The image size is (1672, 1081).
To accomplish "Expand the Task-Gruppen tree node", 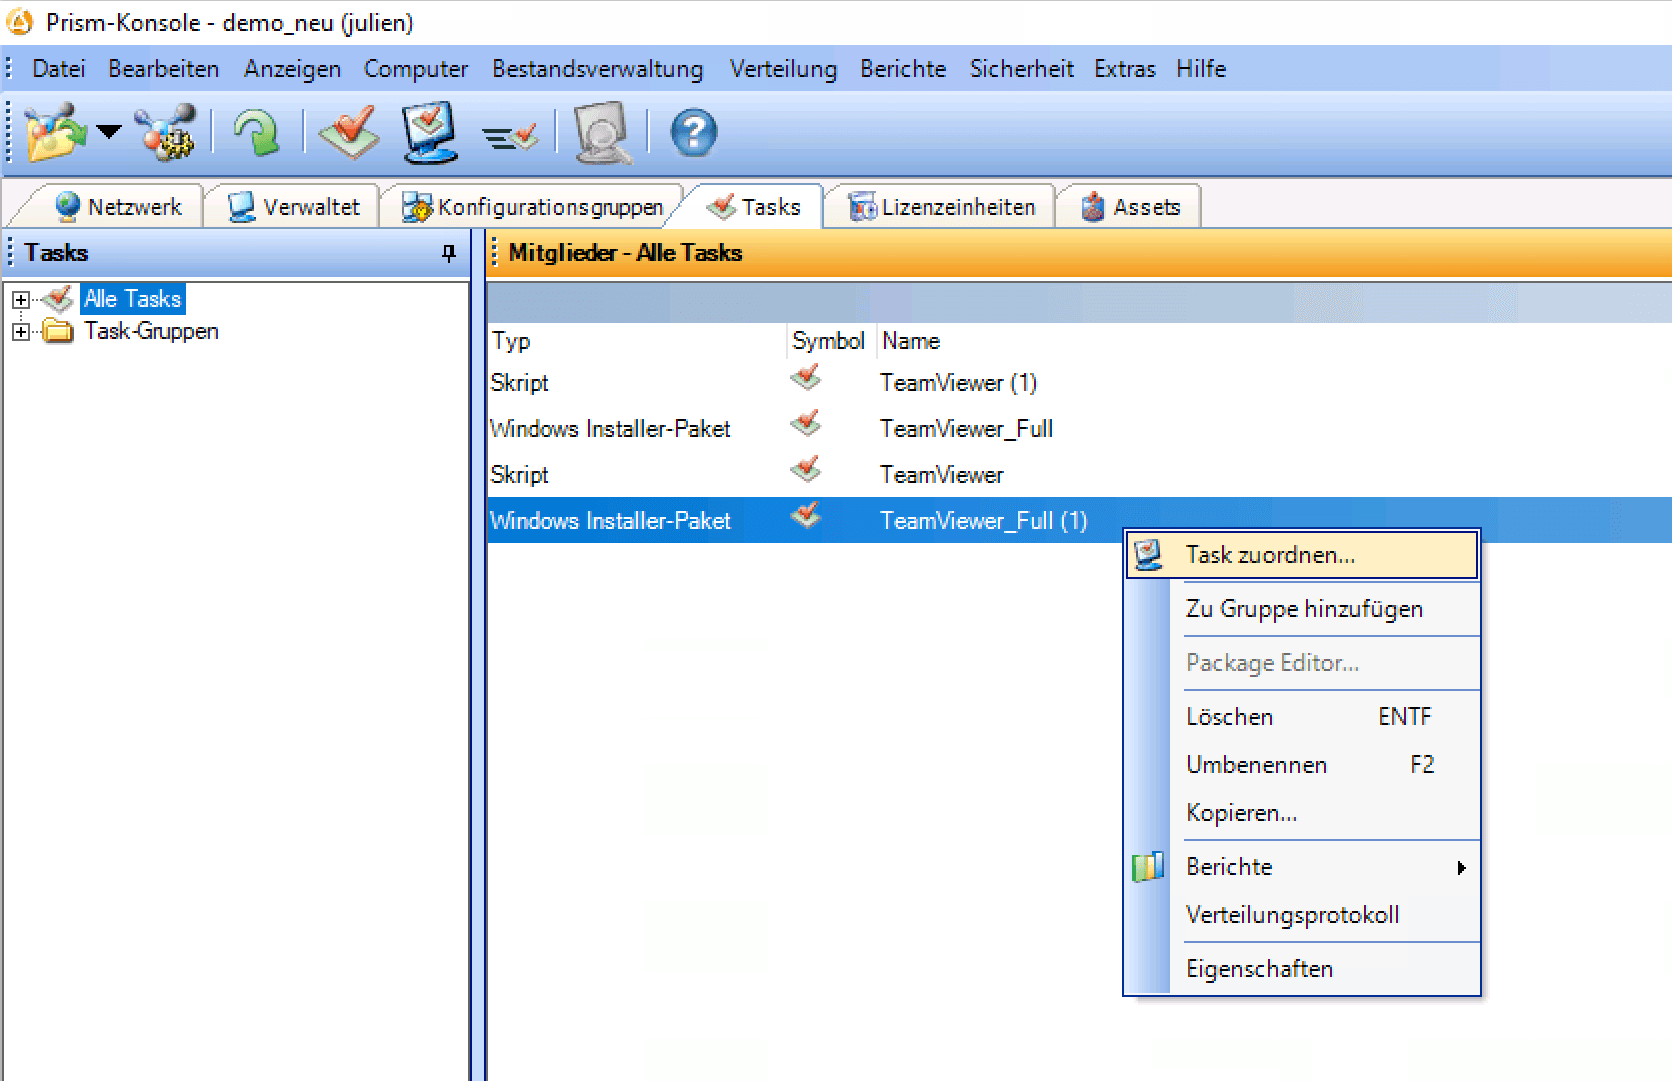I will coord(20,332).
